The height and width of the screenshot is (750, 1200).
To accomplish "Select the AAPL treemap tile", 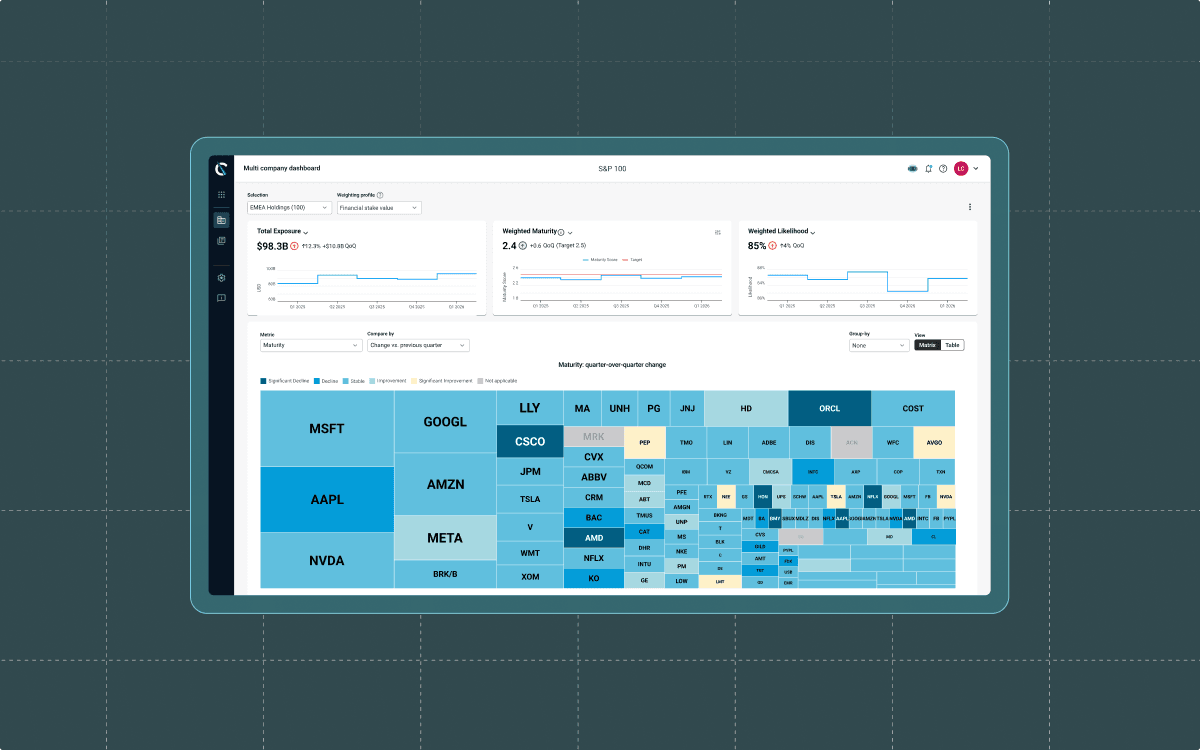I will coord(327,499).
